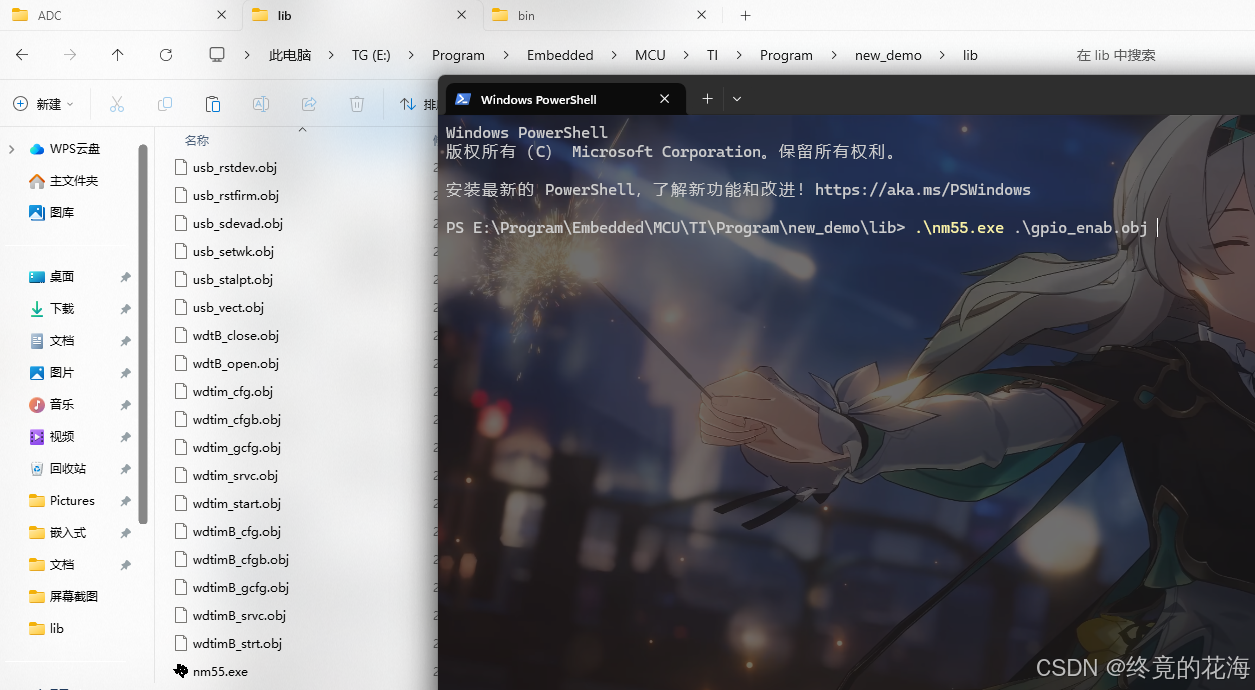Image resolution: width=1255 pixels, height=690 pixels.
Task: Click the computer monitor icon in address bar
Action: click(x=217, y=55)
